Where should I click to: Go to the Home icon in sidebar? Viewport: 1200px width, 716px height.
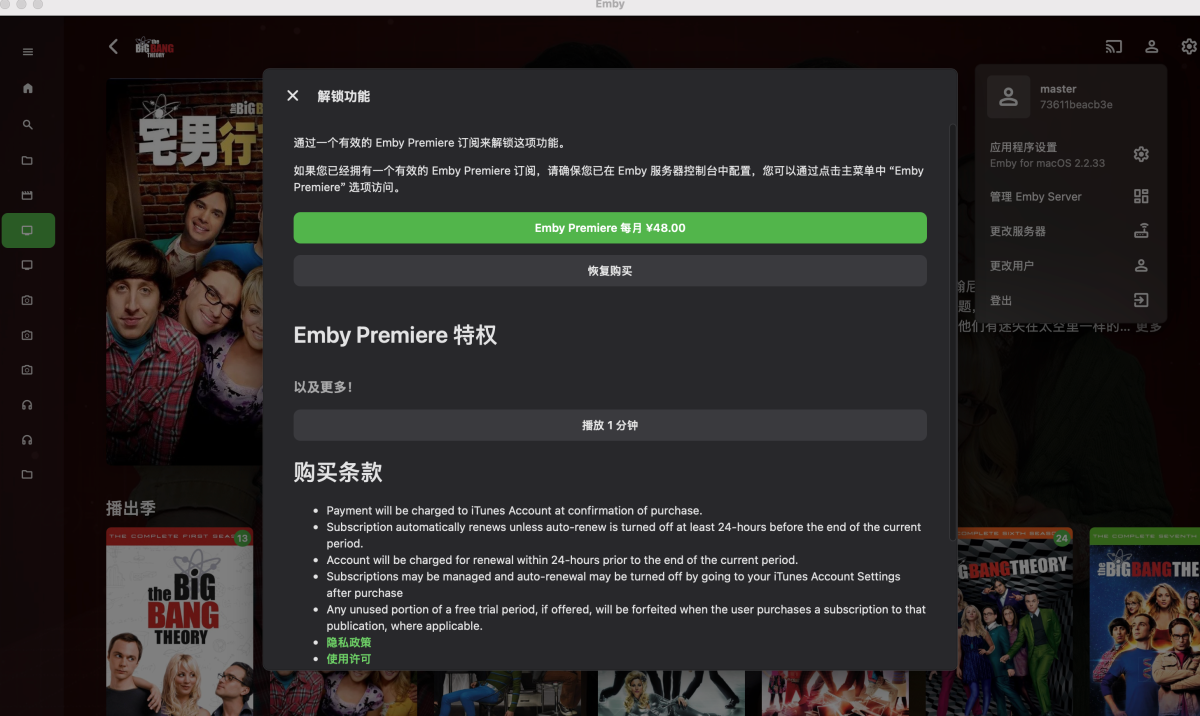point(28,88)
